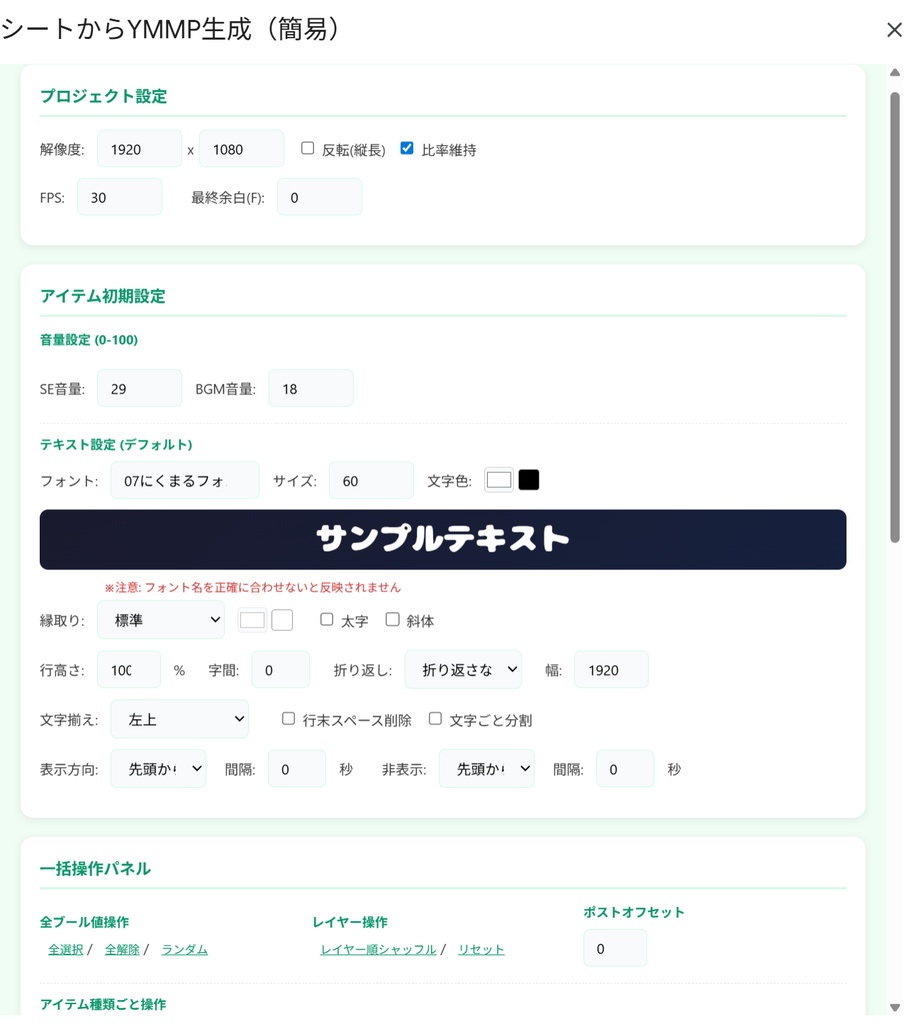This screenshot has height=1024, width=911.
Task: Run レイヤー順シャッフル
Action: tap(377, 949)
